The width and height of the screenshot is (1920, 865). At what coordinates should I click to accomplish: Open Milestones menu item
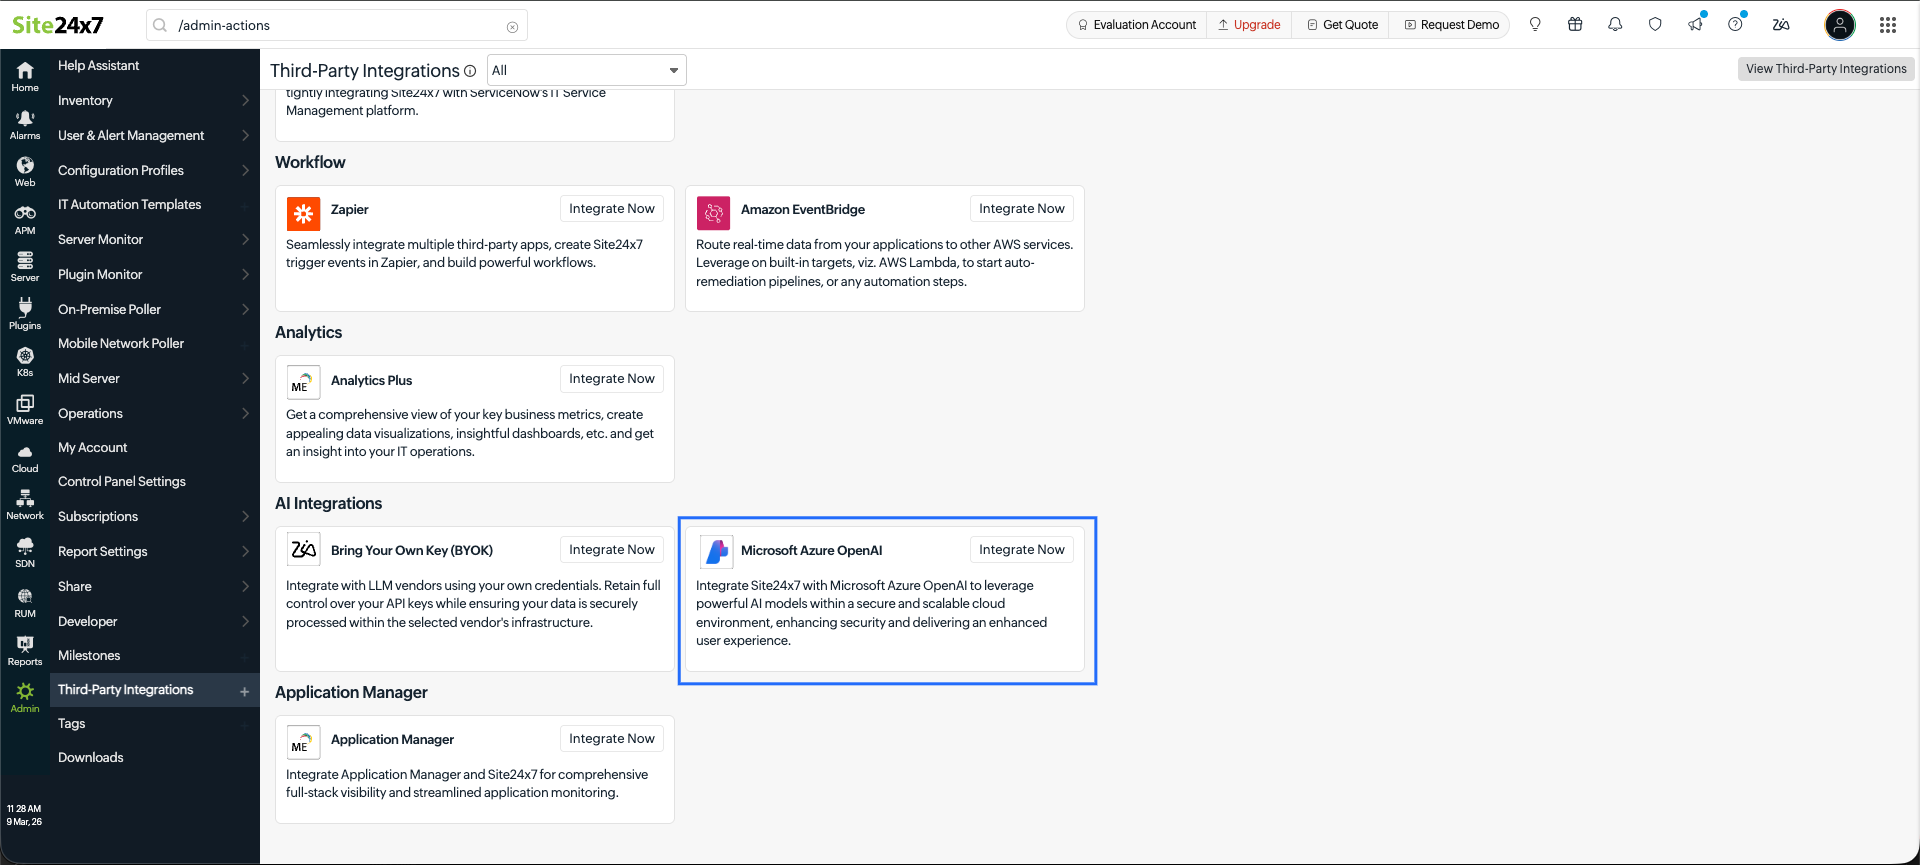pyautogui.click(x=155, y=655)
